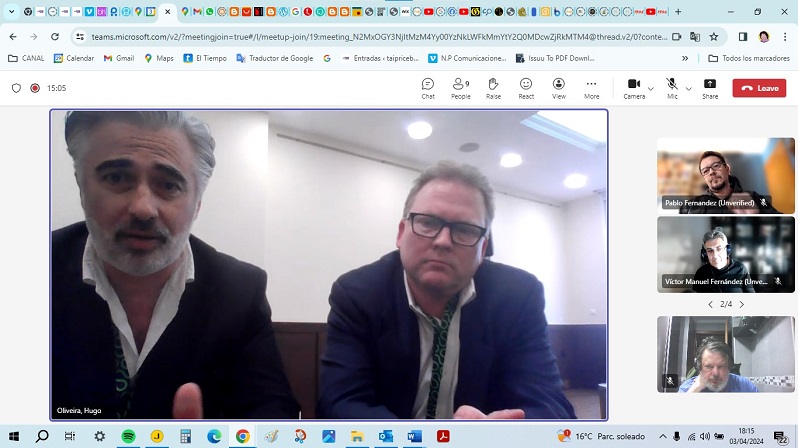The image size is (798, 448).
Task: Show the People participants list
Action: pyautogui.click(x=460, y=88)
